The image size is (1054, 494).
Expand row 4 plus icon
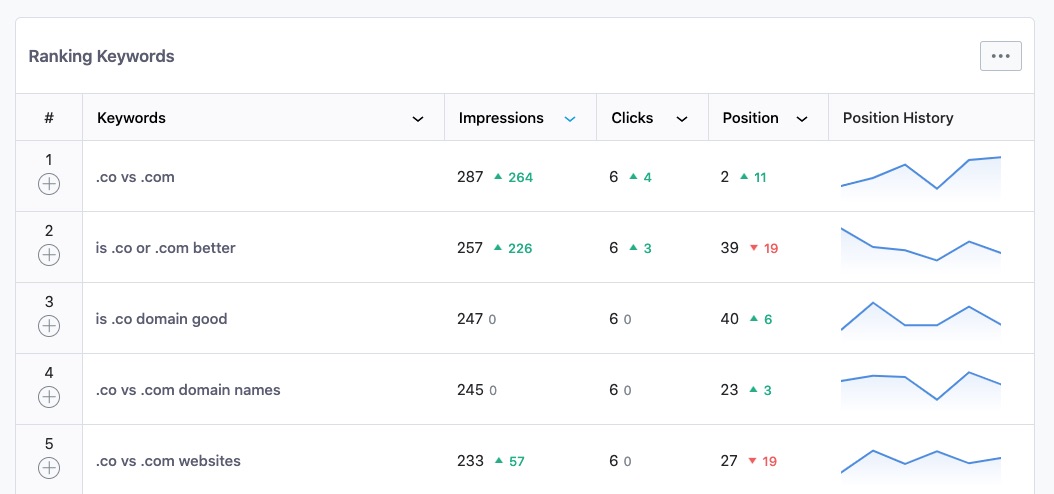point(48,397)
